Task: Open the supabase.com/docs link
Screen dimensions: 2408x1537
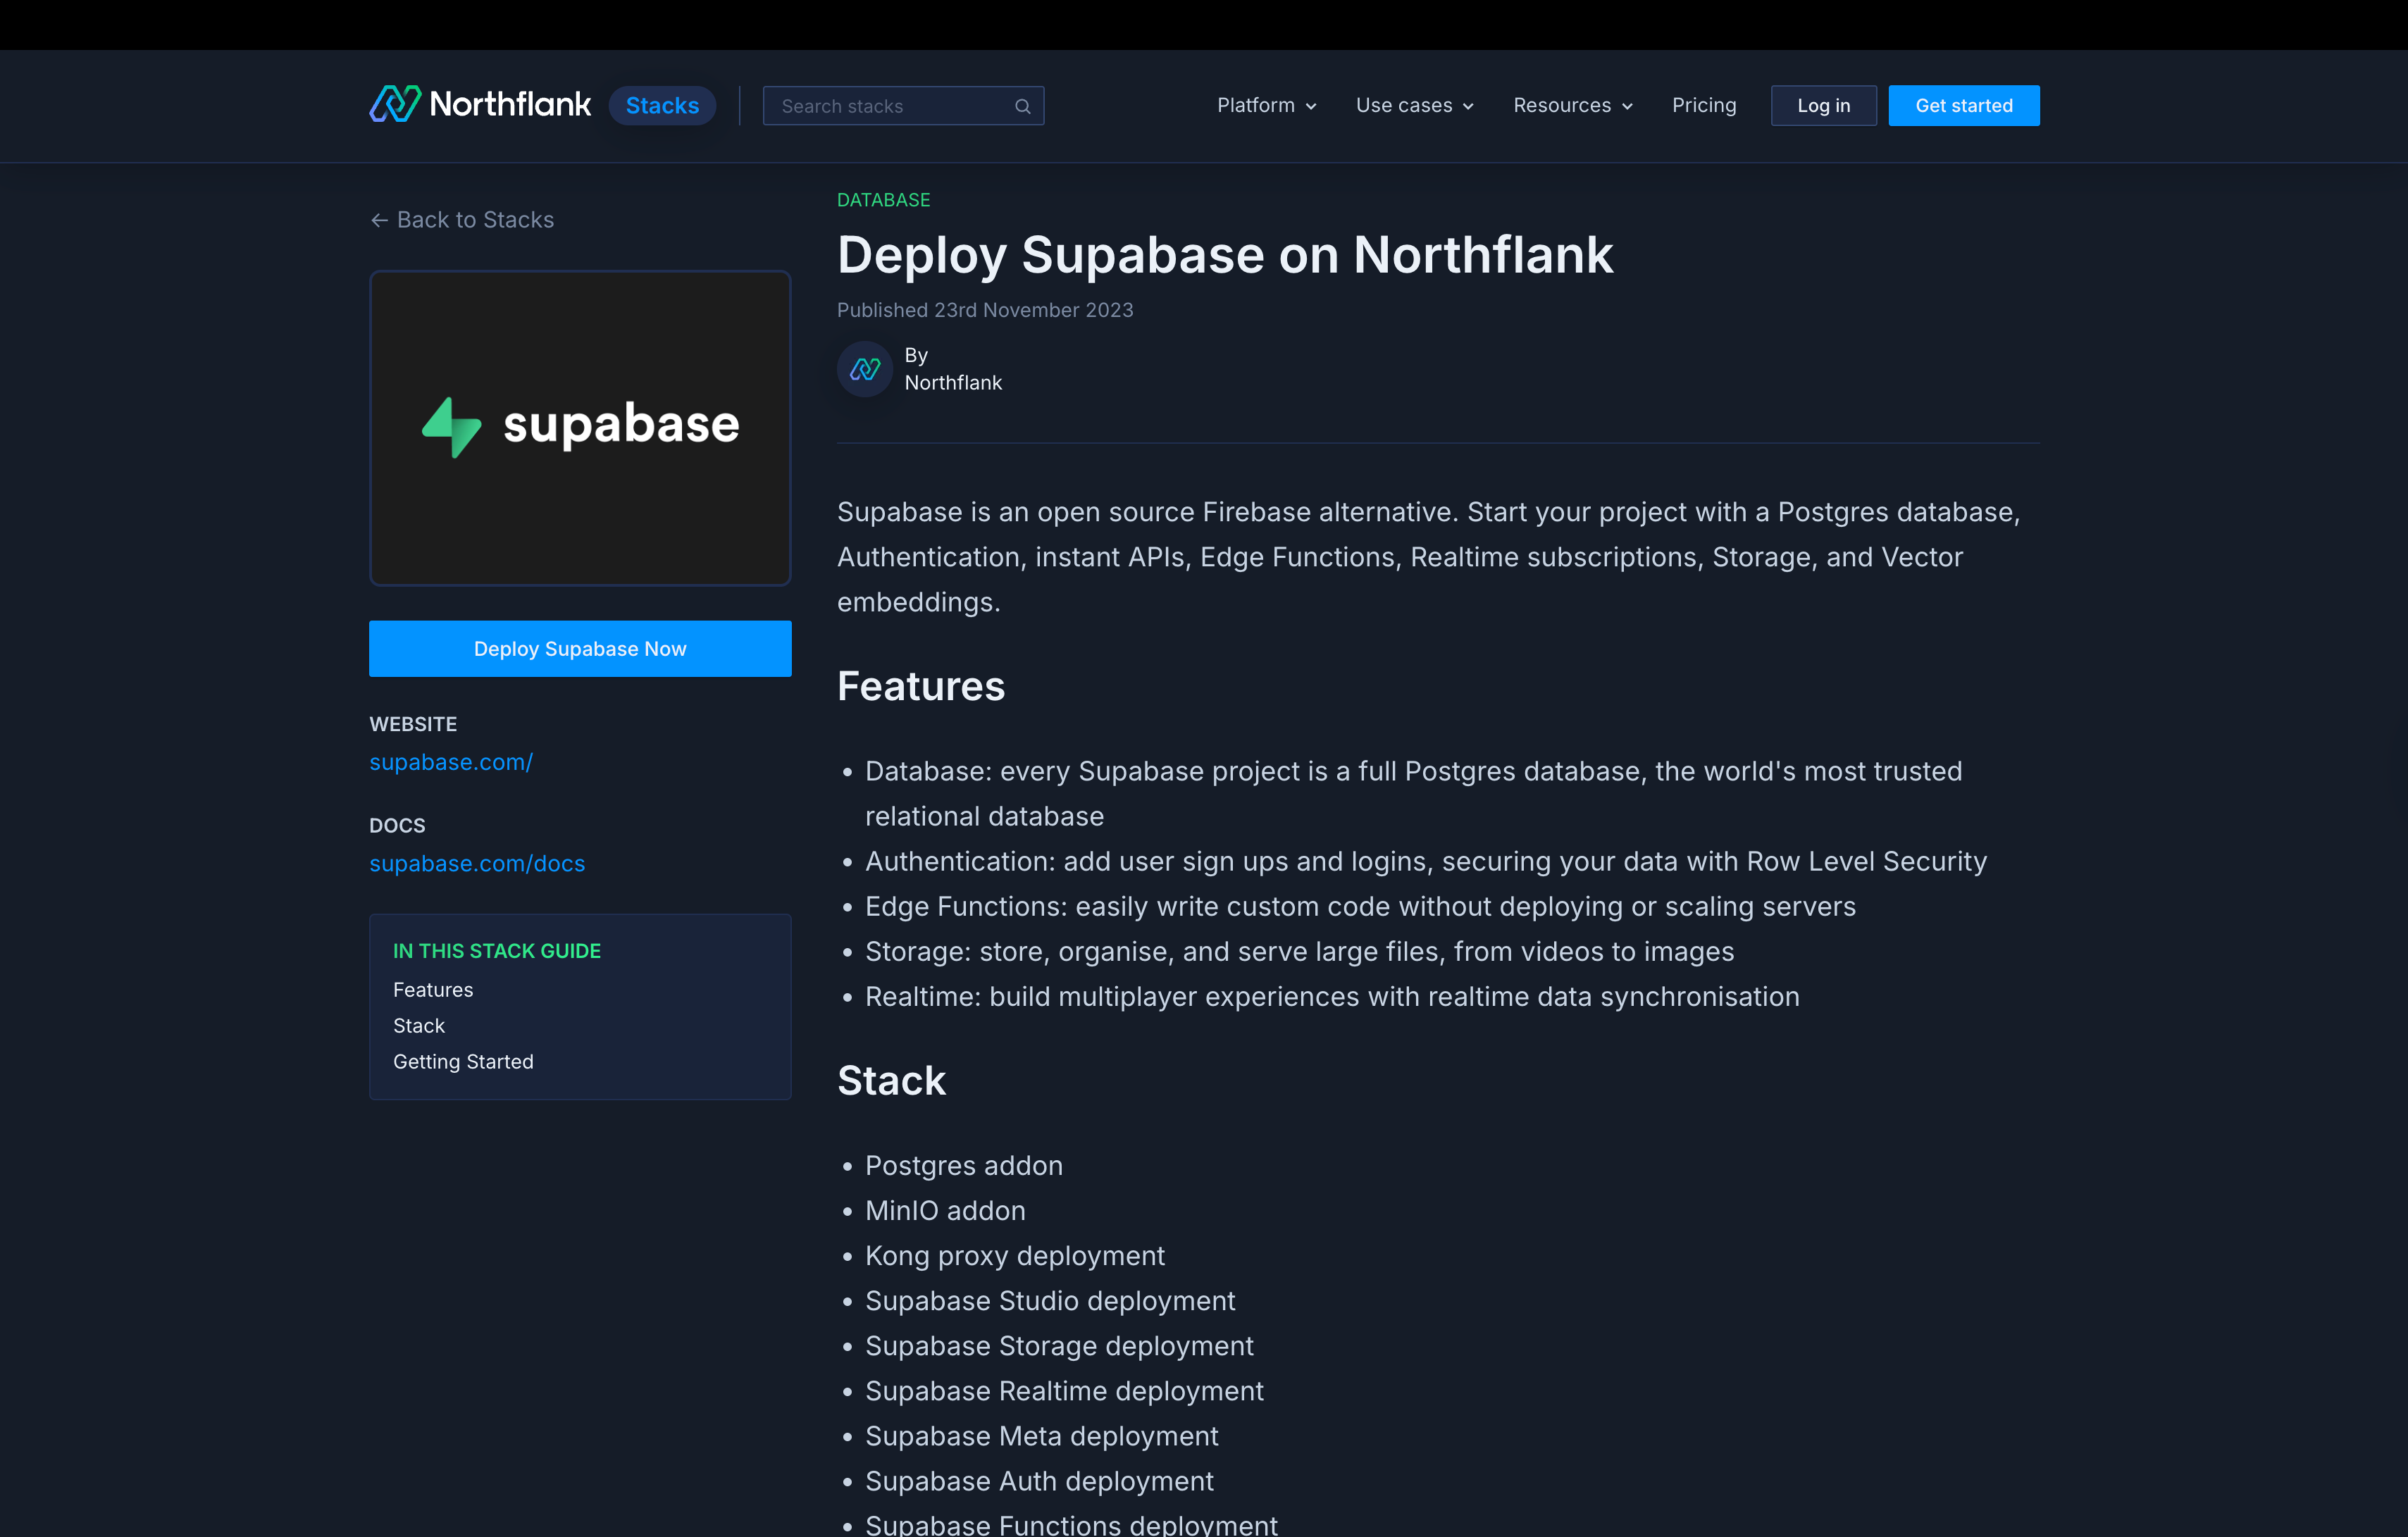Action: coord(477,863)
